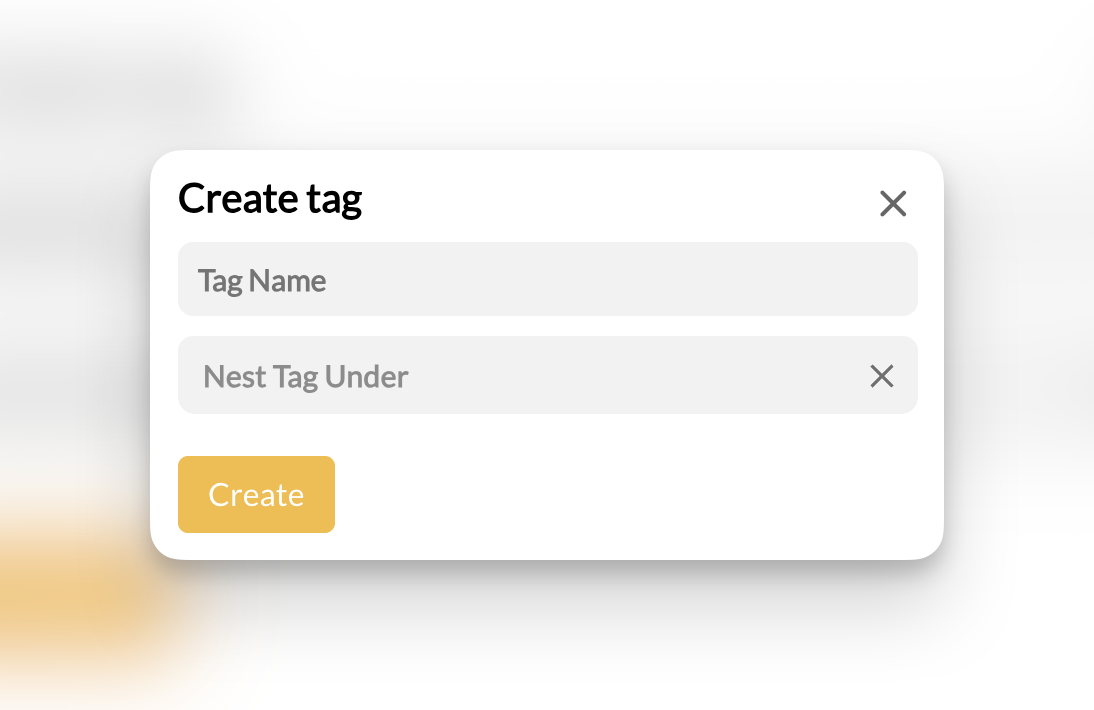This screenshot has width=1094, height=710.
Task: Select the Create tag dialog header
Action: click(x=270, y=198)
